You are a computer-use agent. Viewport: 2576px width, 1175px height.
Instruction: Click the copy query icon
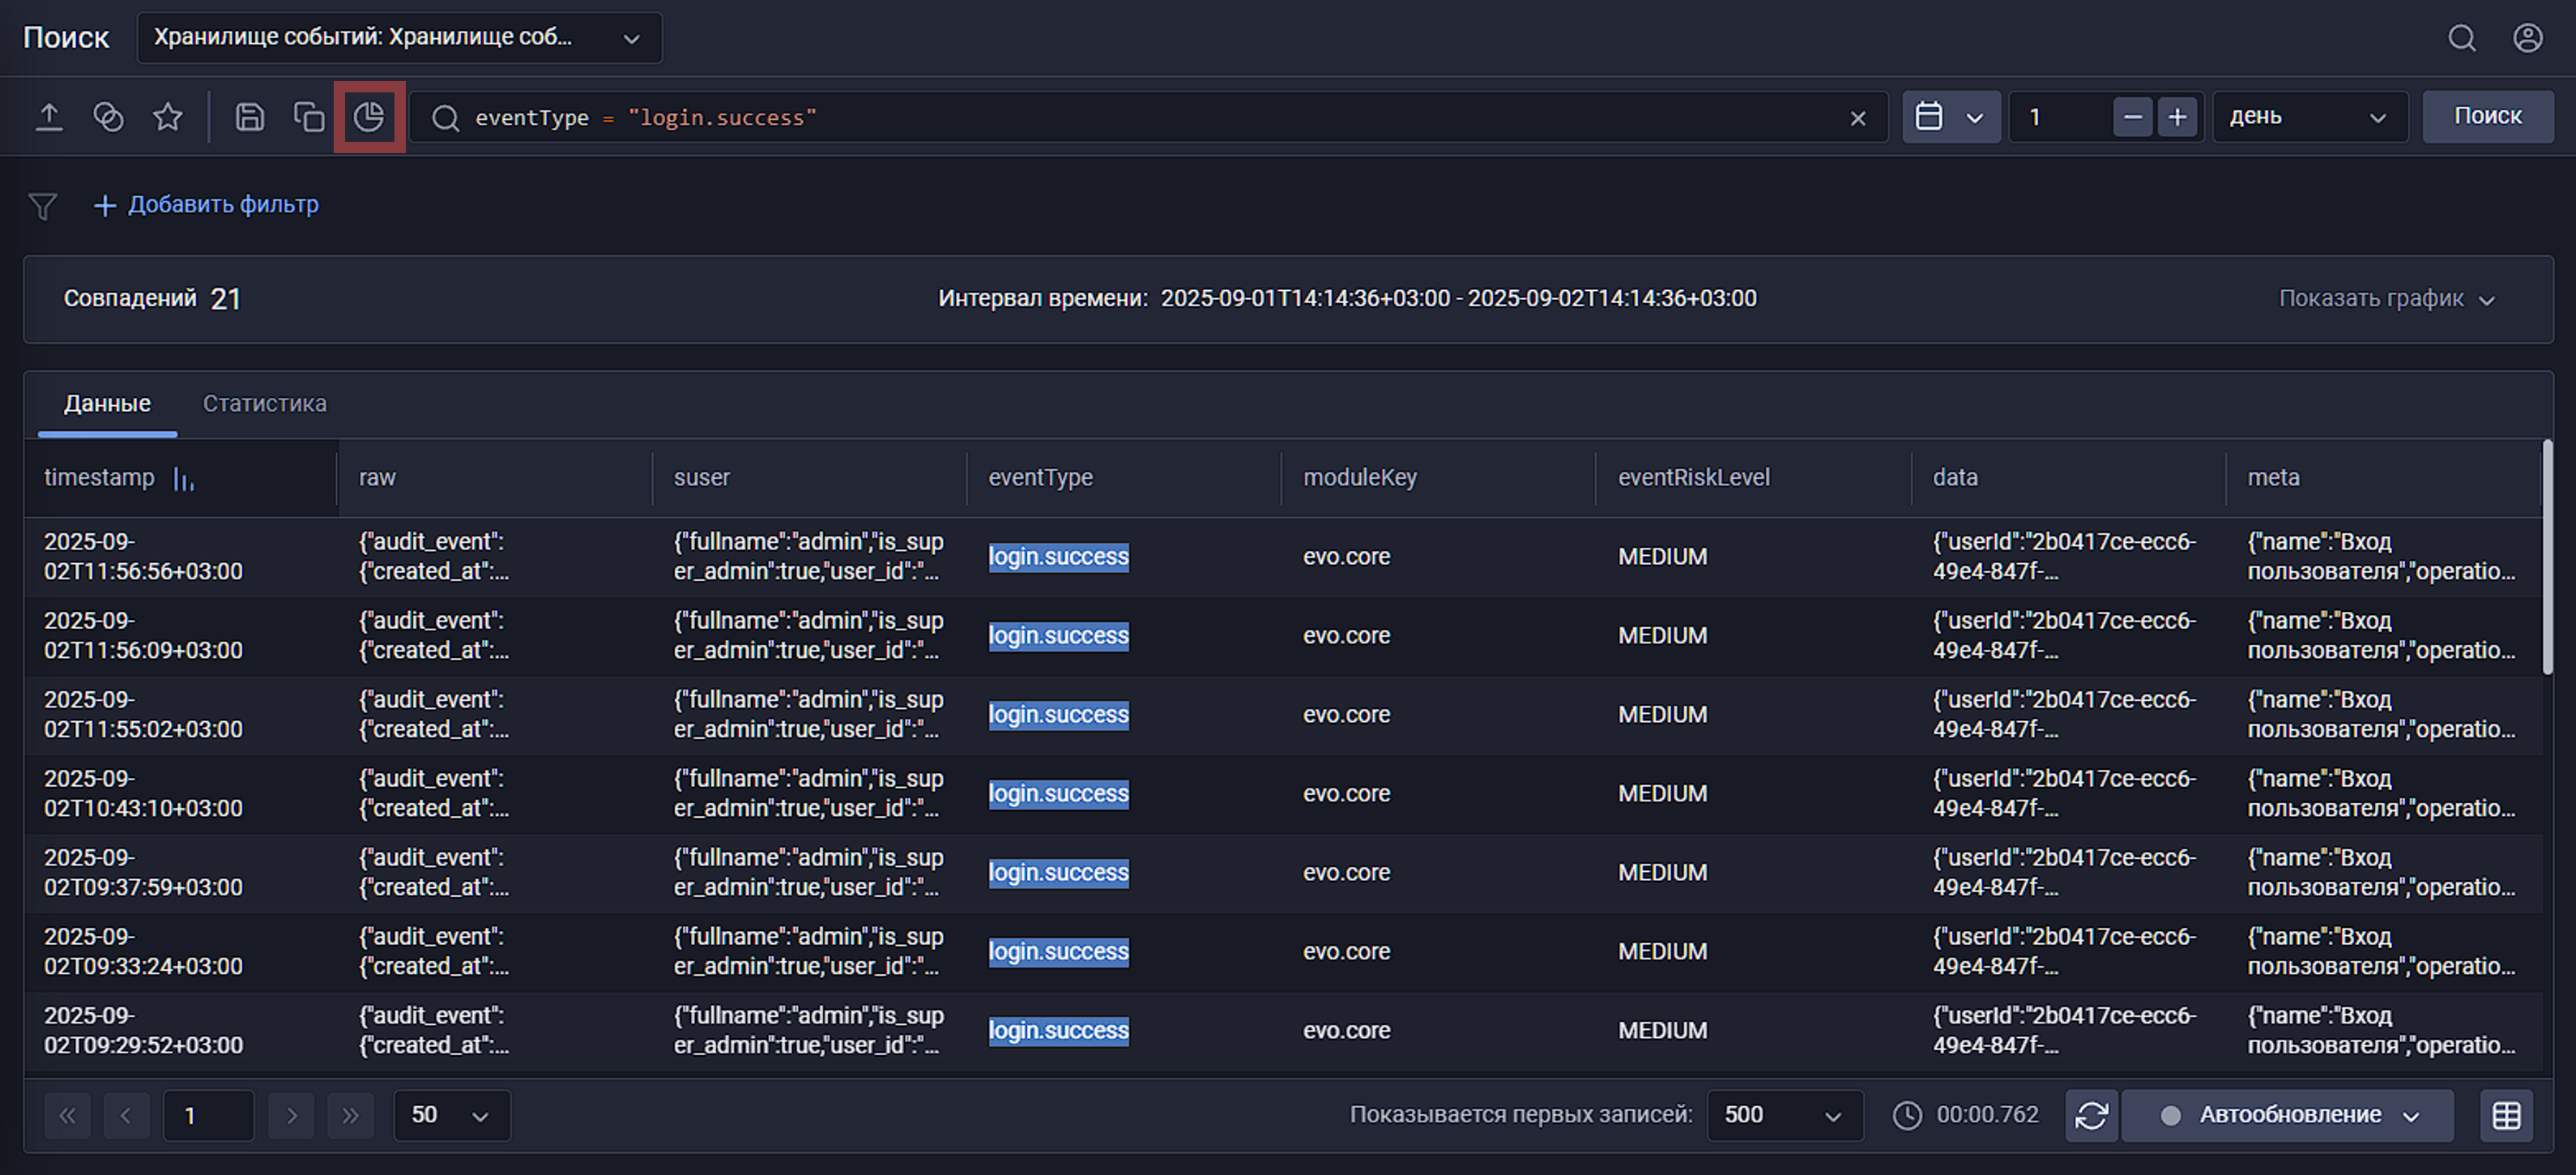309,117
